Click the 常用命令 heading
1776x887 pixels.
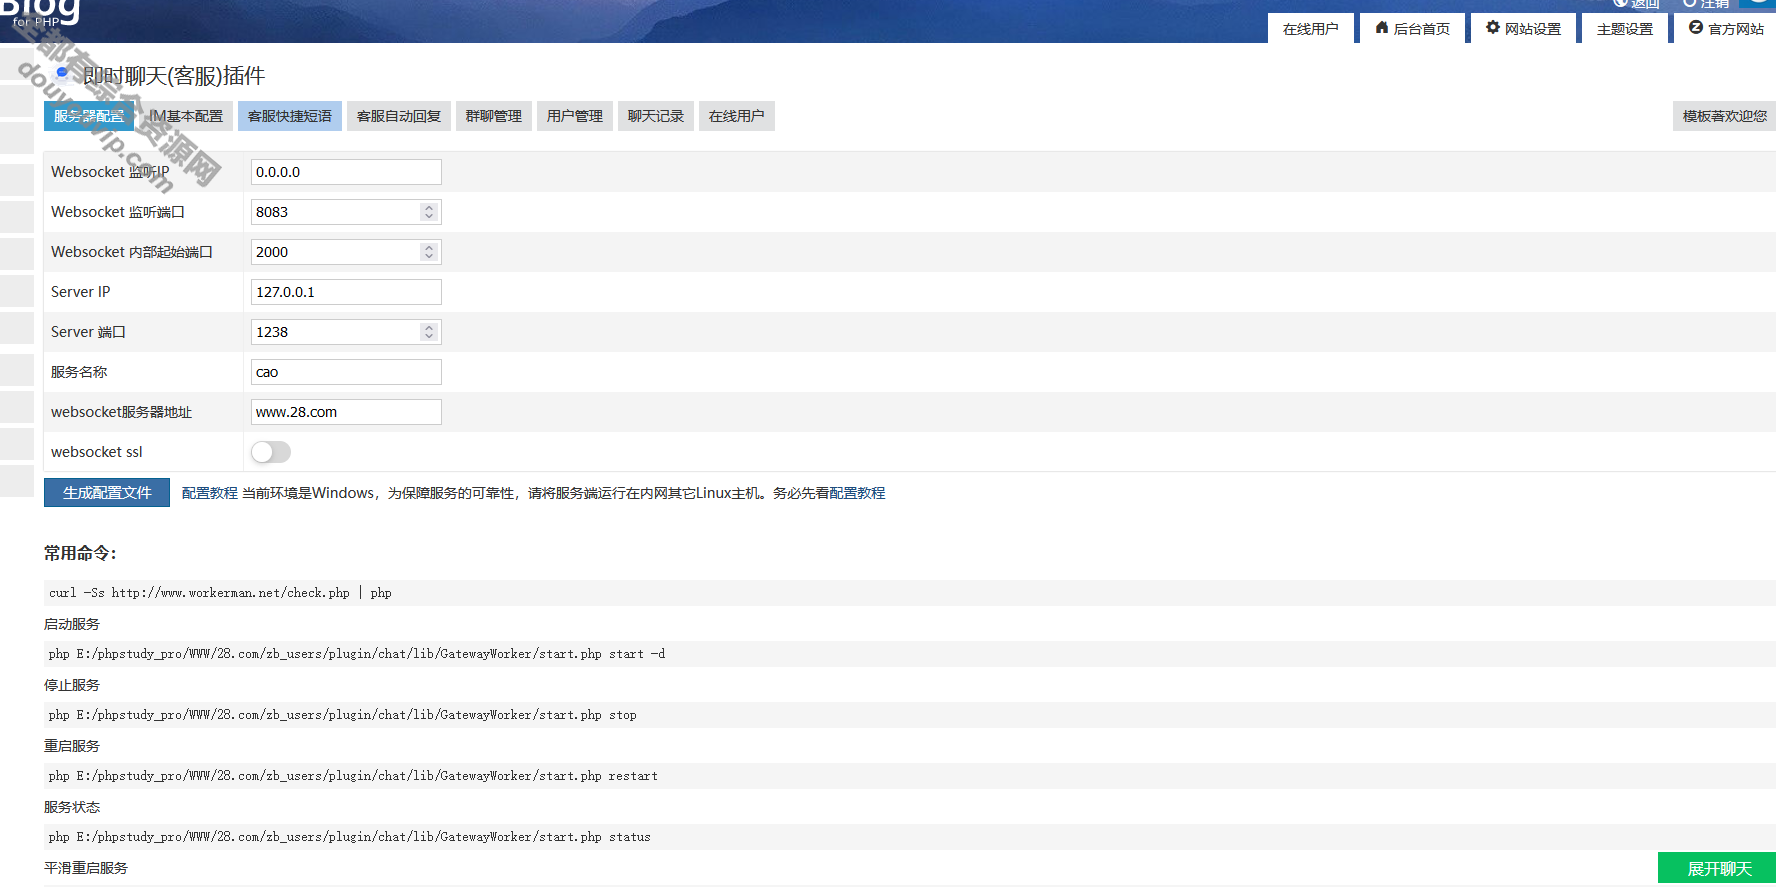(80, 553)
